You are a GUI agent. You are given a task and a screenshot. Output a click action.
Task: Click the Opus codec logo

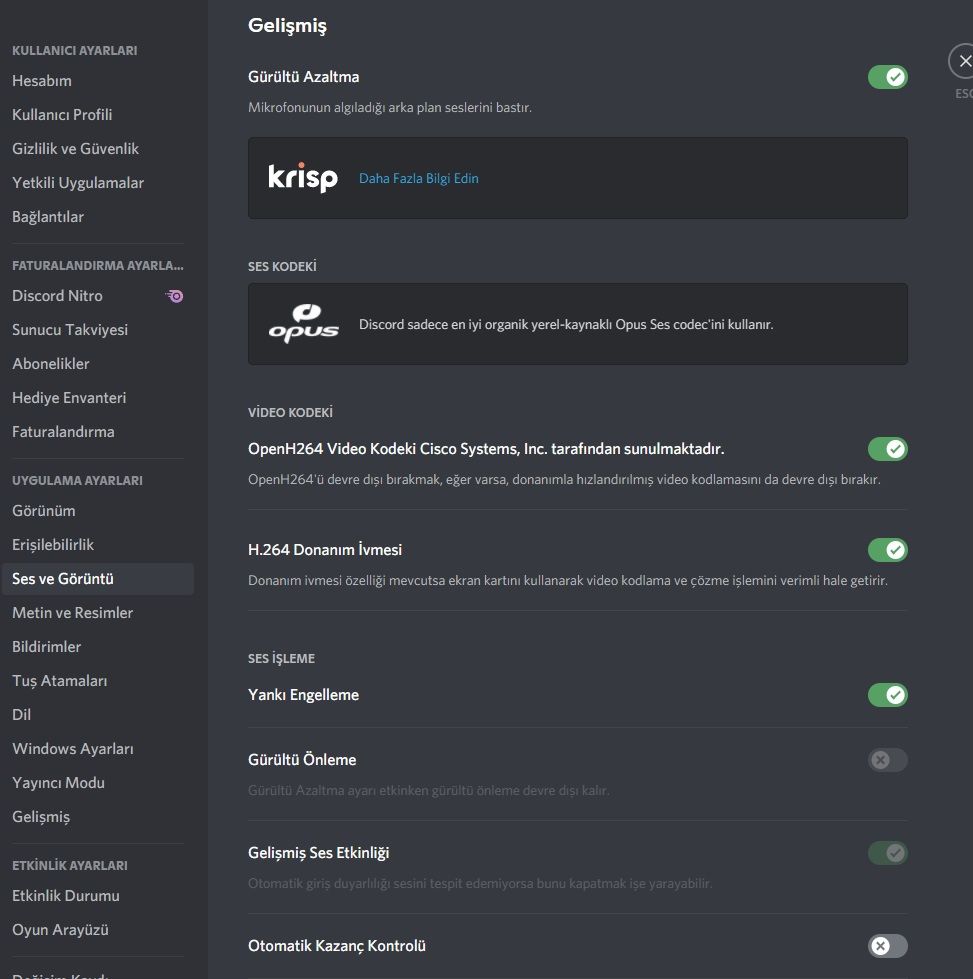[x=303, y=324]
